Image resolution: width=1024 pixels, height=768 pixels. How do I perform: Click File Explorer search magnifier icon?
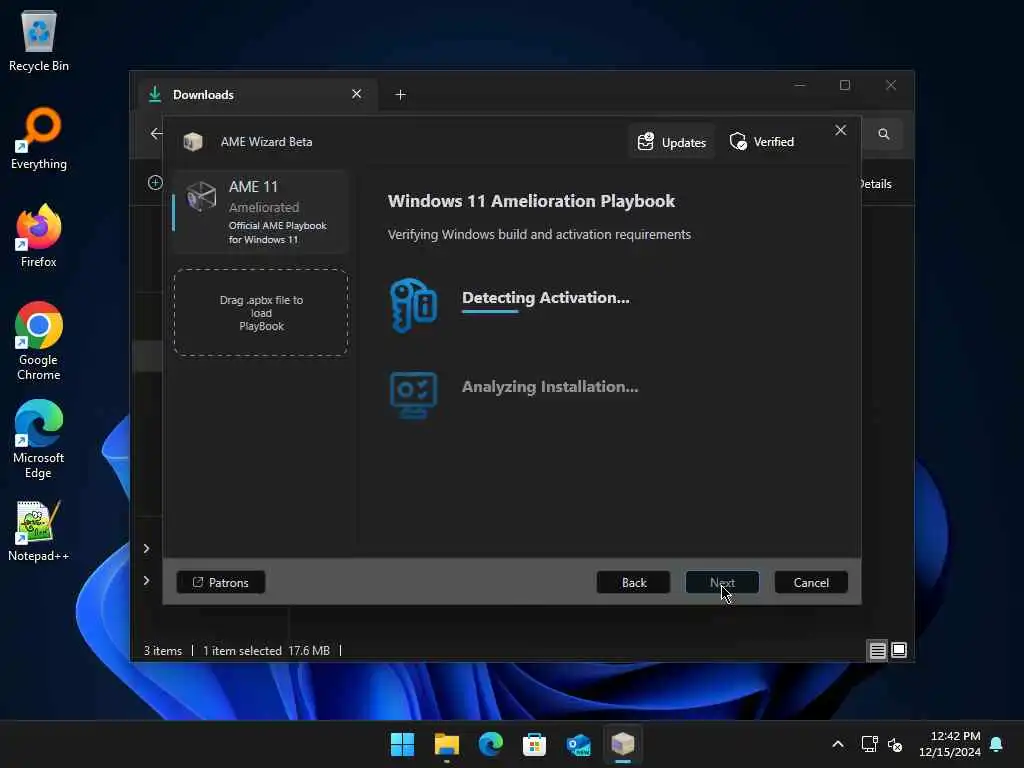(884, 134)
